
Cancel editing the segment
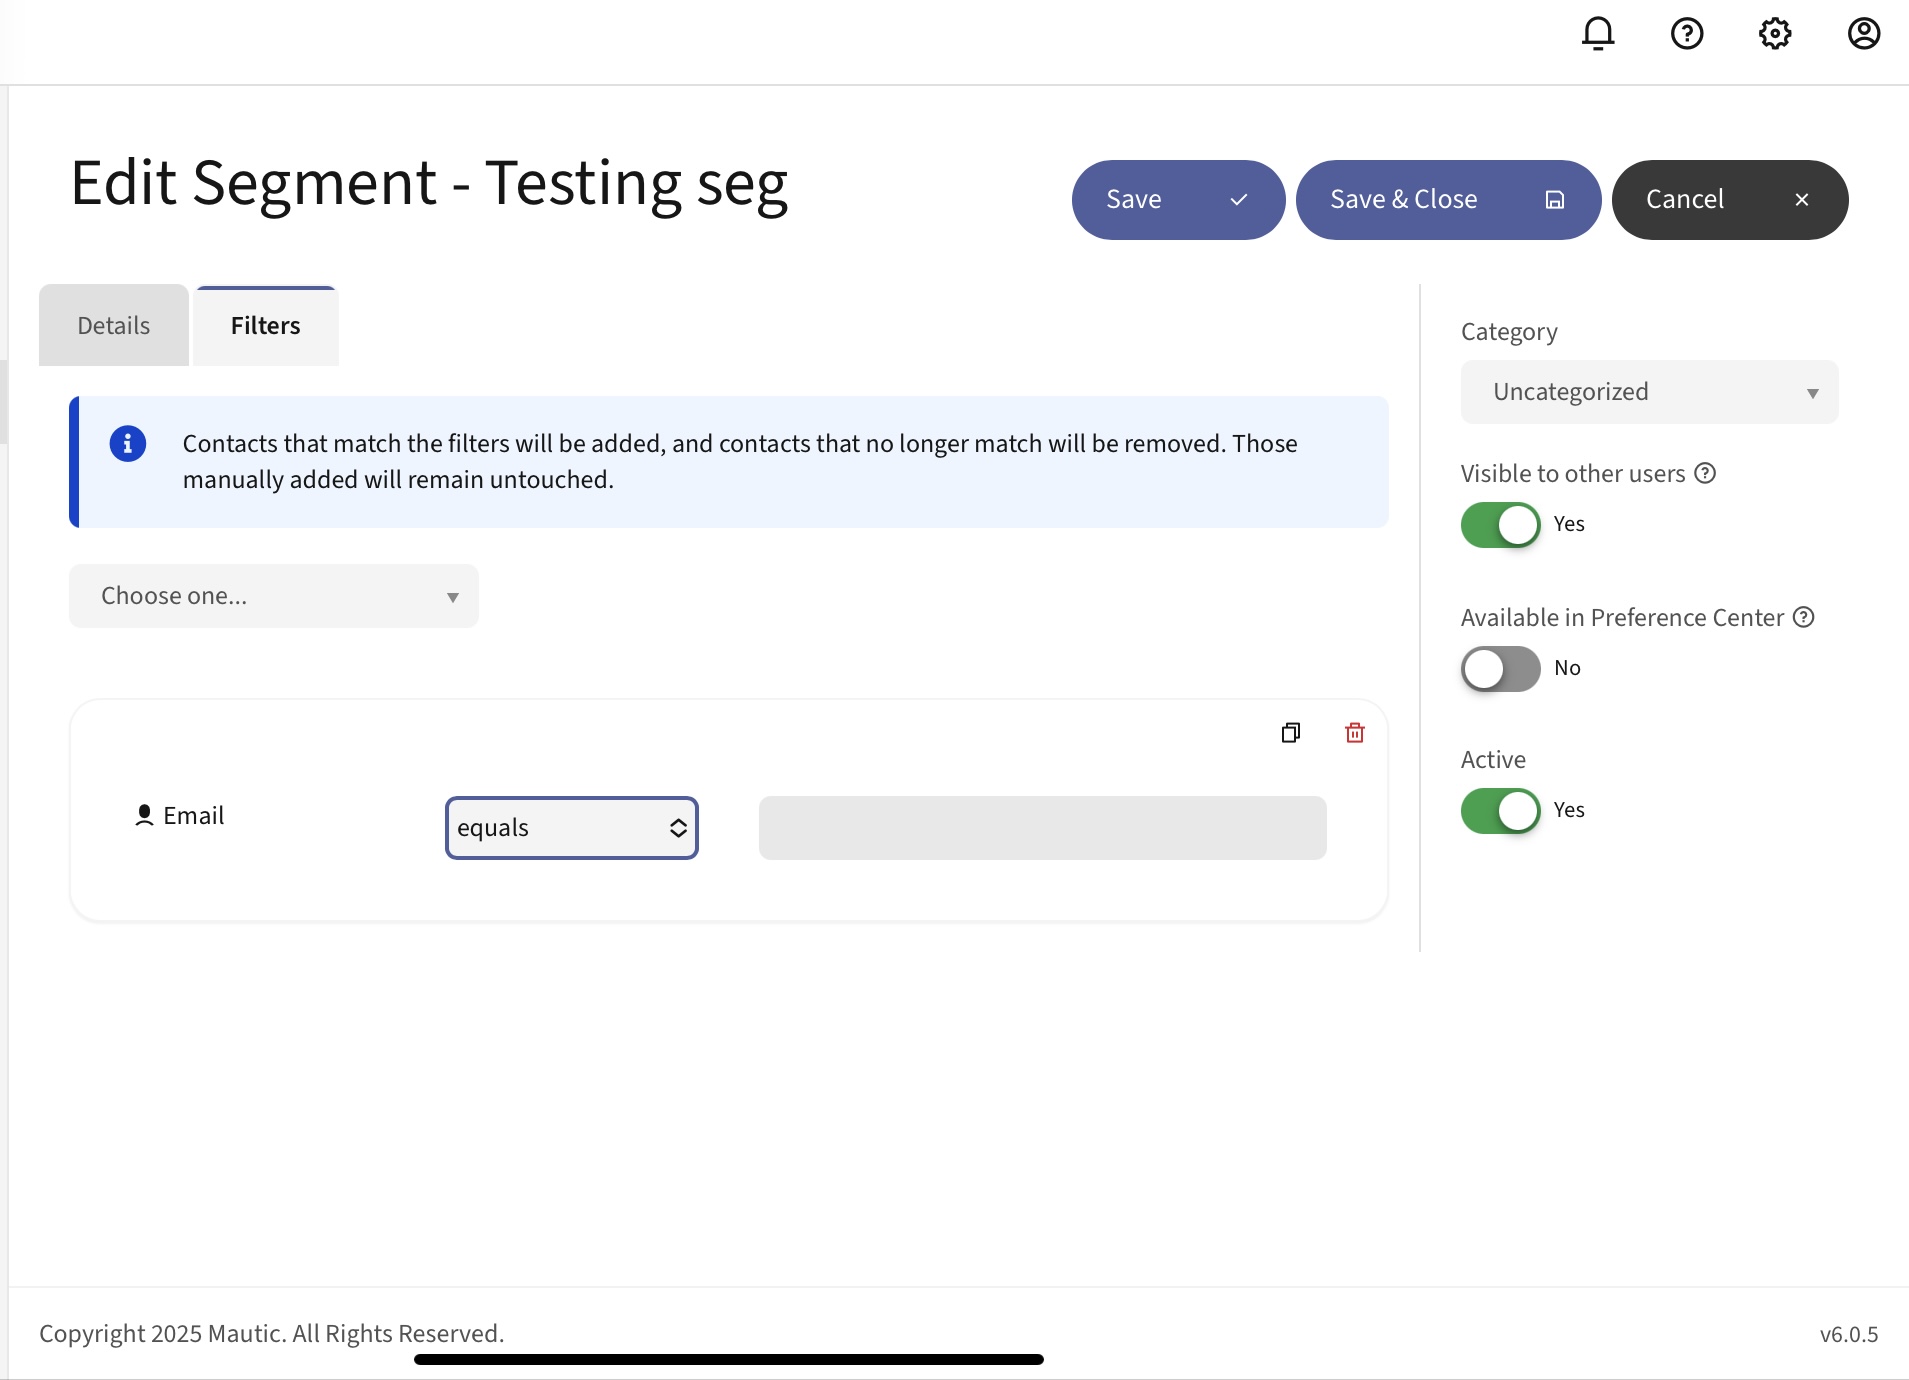pyautogui.click(x=1729, y=200)
